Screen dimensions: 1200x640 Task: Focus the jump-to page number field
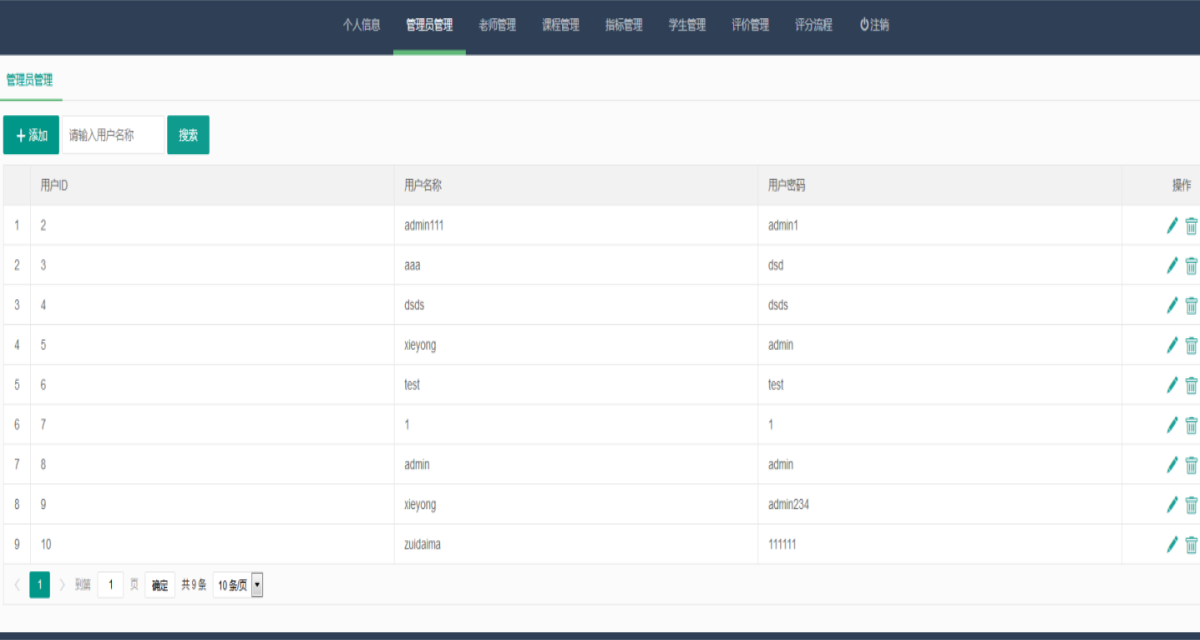tap(110, 585)
